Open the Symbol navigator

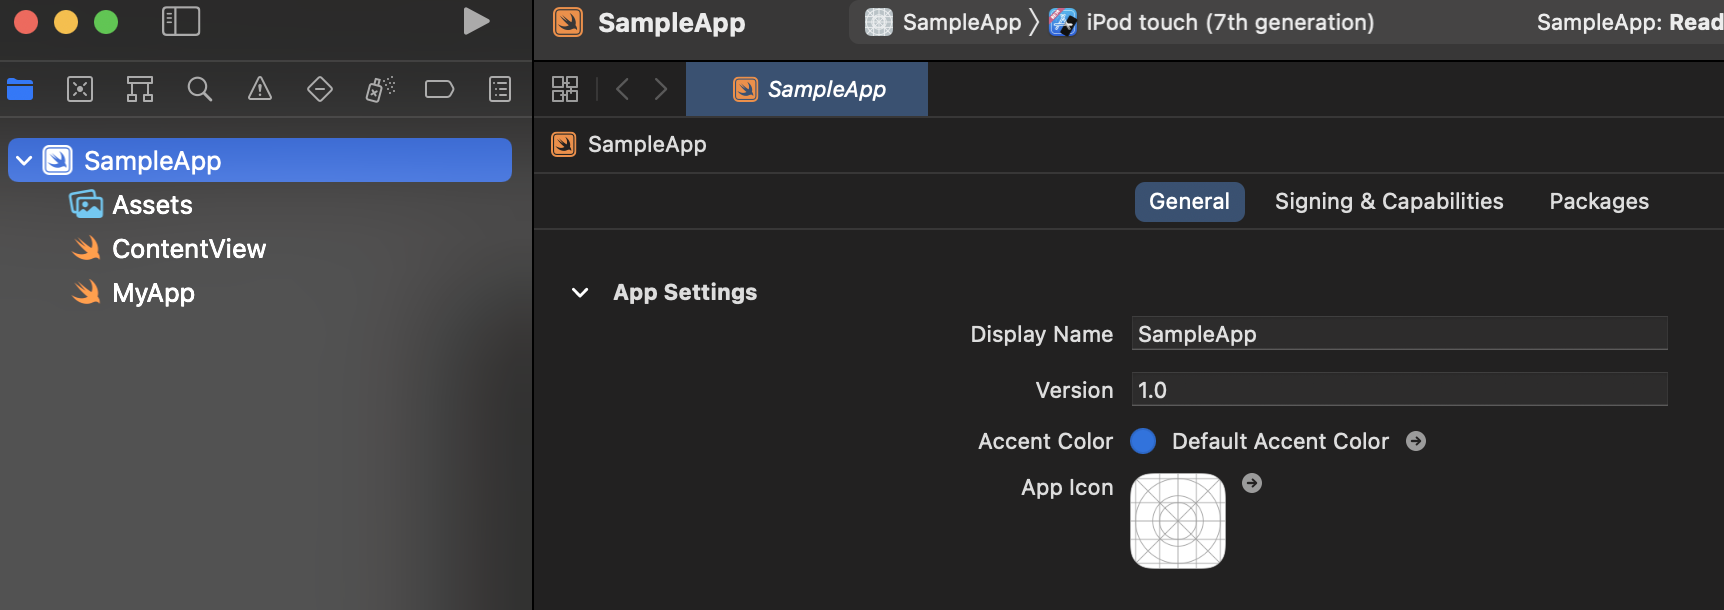coord(140,89)
